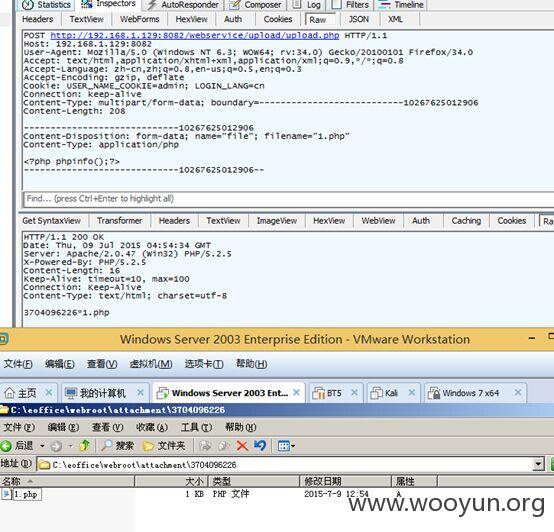Viewport: 554px width, 532px height.
Task: Sort by 类型 type column header
Action: coord(254,481)
